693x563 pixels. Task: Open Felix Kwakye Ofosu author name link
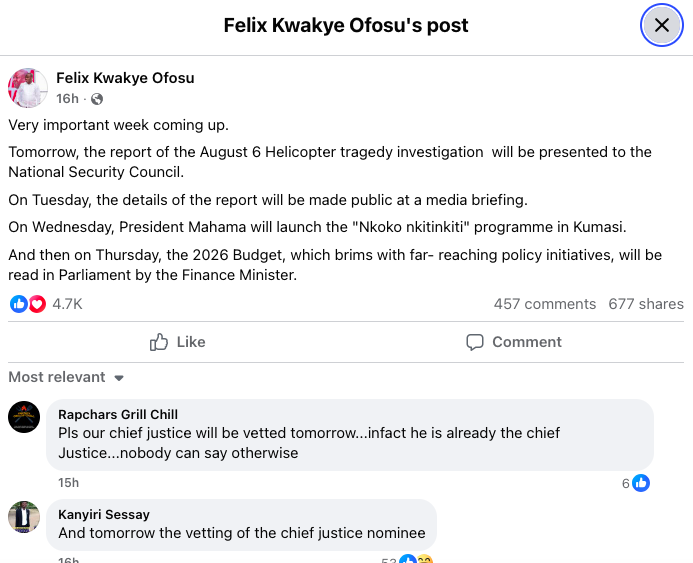tap(125, 78)
